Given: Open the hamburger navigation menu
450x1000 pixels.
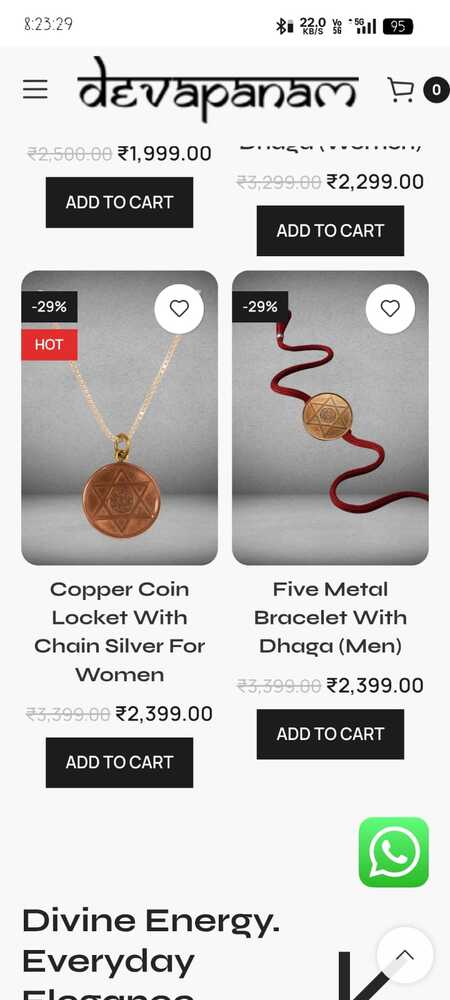Looking at the screenshot, I should 35,89.
